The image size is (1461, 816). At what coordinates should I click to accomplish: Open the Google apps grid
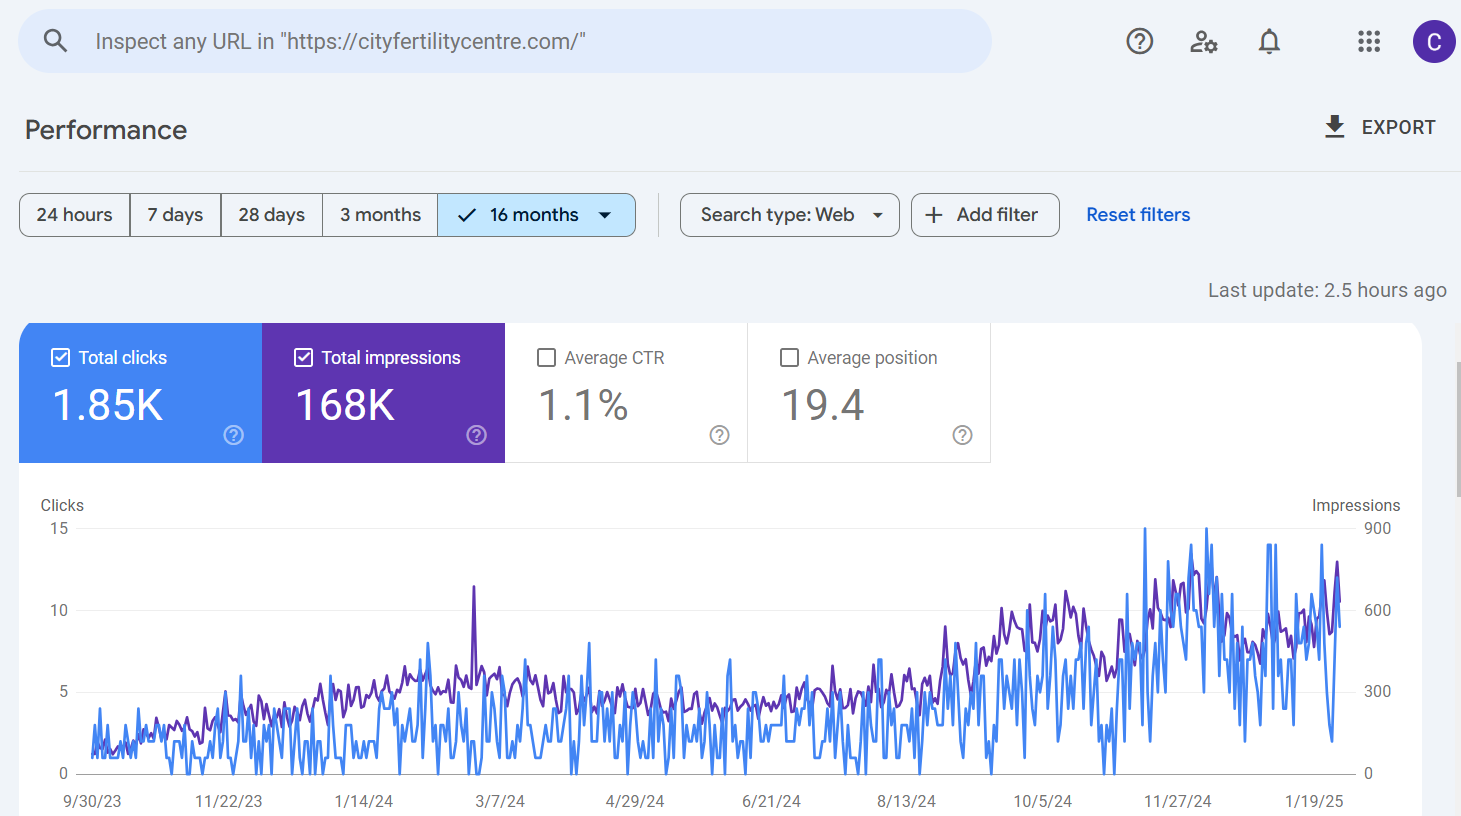[x=1369, y=41]
